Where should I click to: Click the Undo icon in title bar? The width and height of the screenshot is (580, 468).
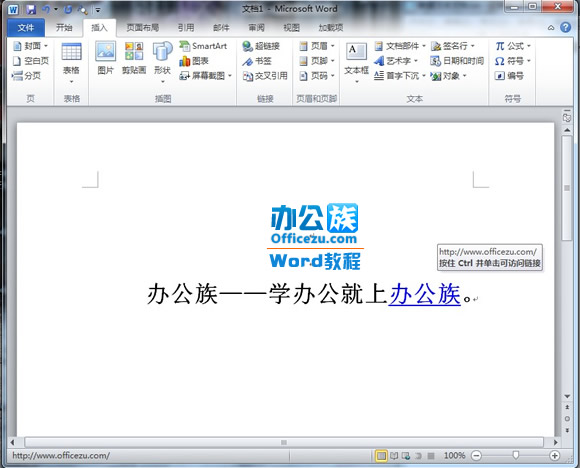coord(46,10)
